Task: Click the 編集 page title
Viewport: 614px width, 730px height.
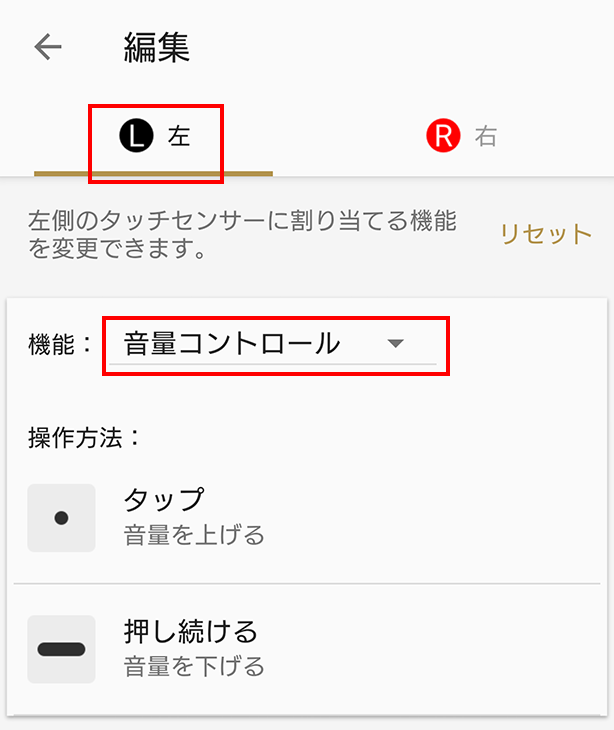Action: 157,47
